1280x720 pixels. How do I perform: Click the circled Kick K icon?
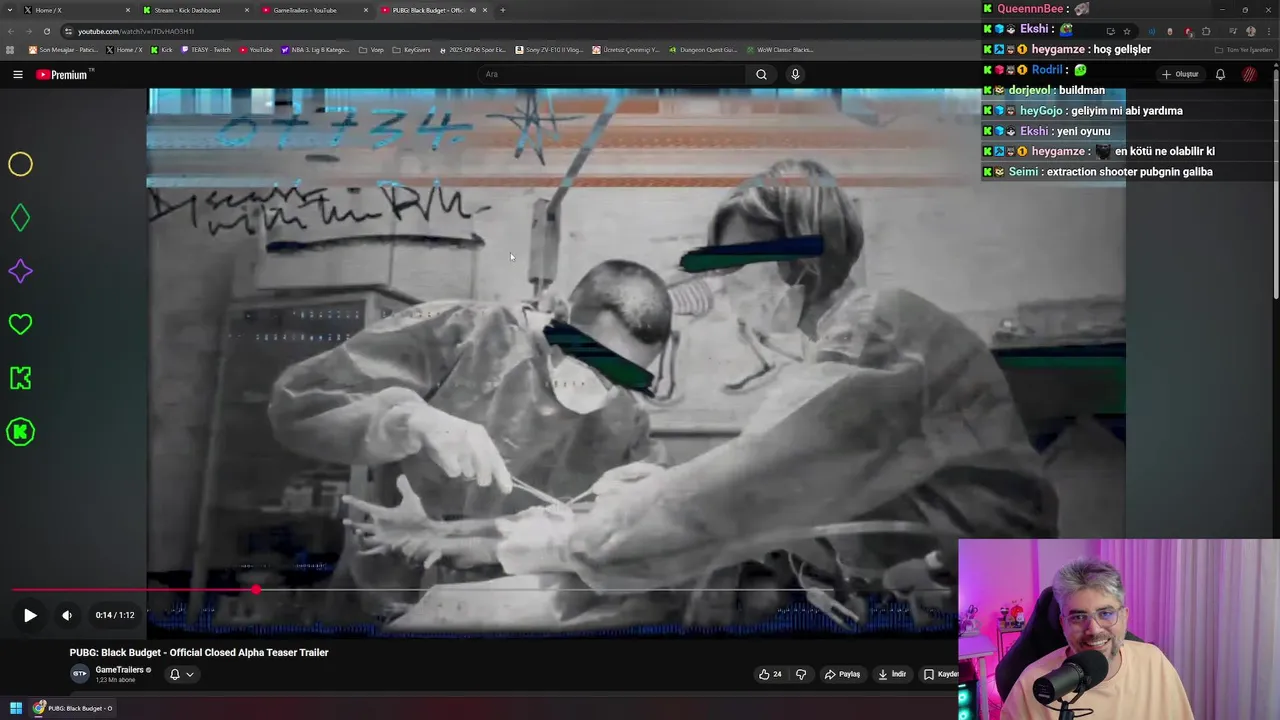point(20,432)
